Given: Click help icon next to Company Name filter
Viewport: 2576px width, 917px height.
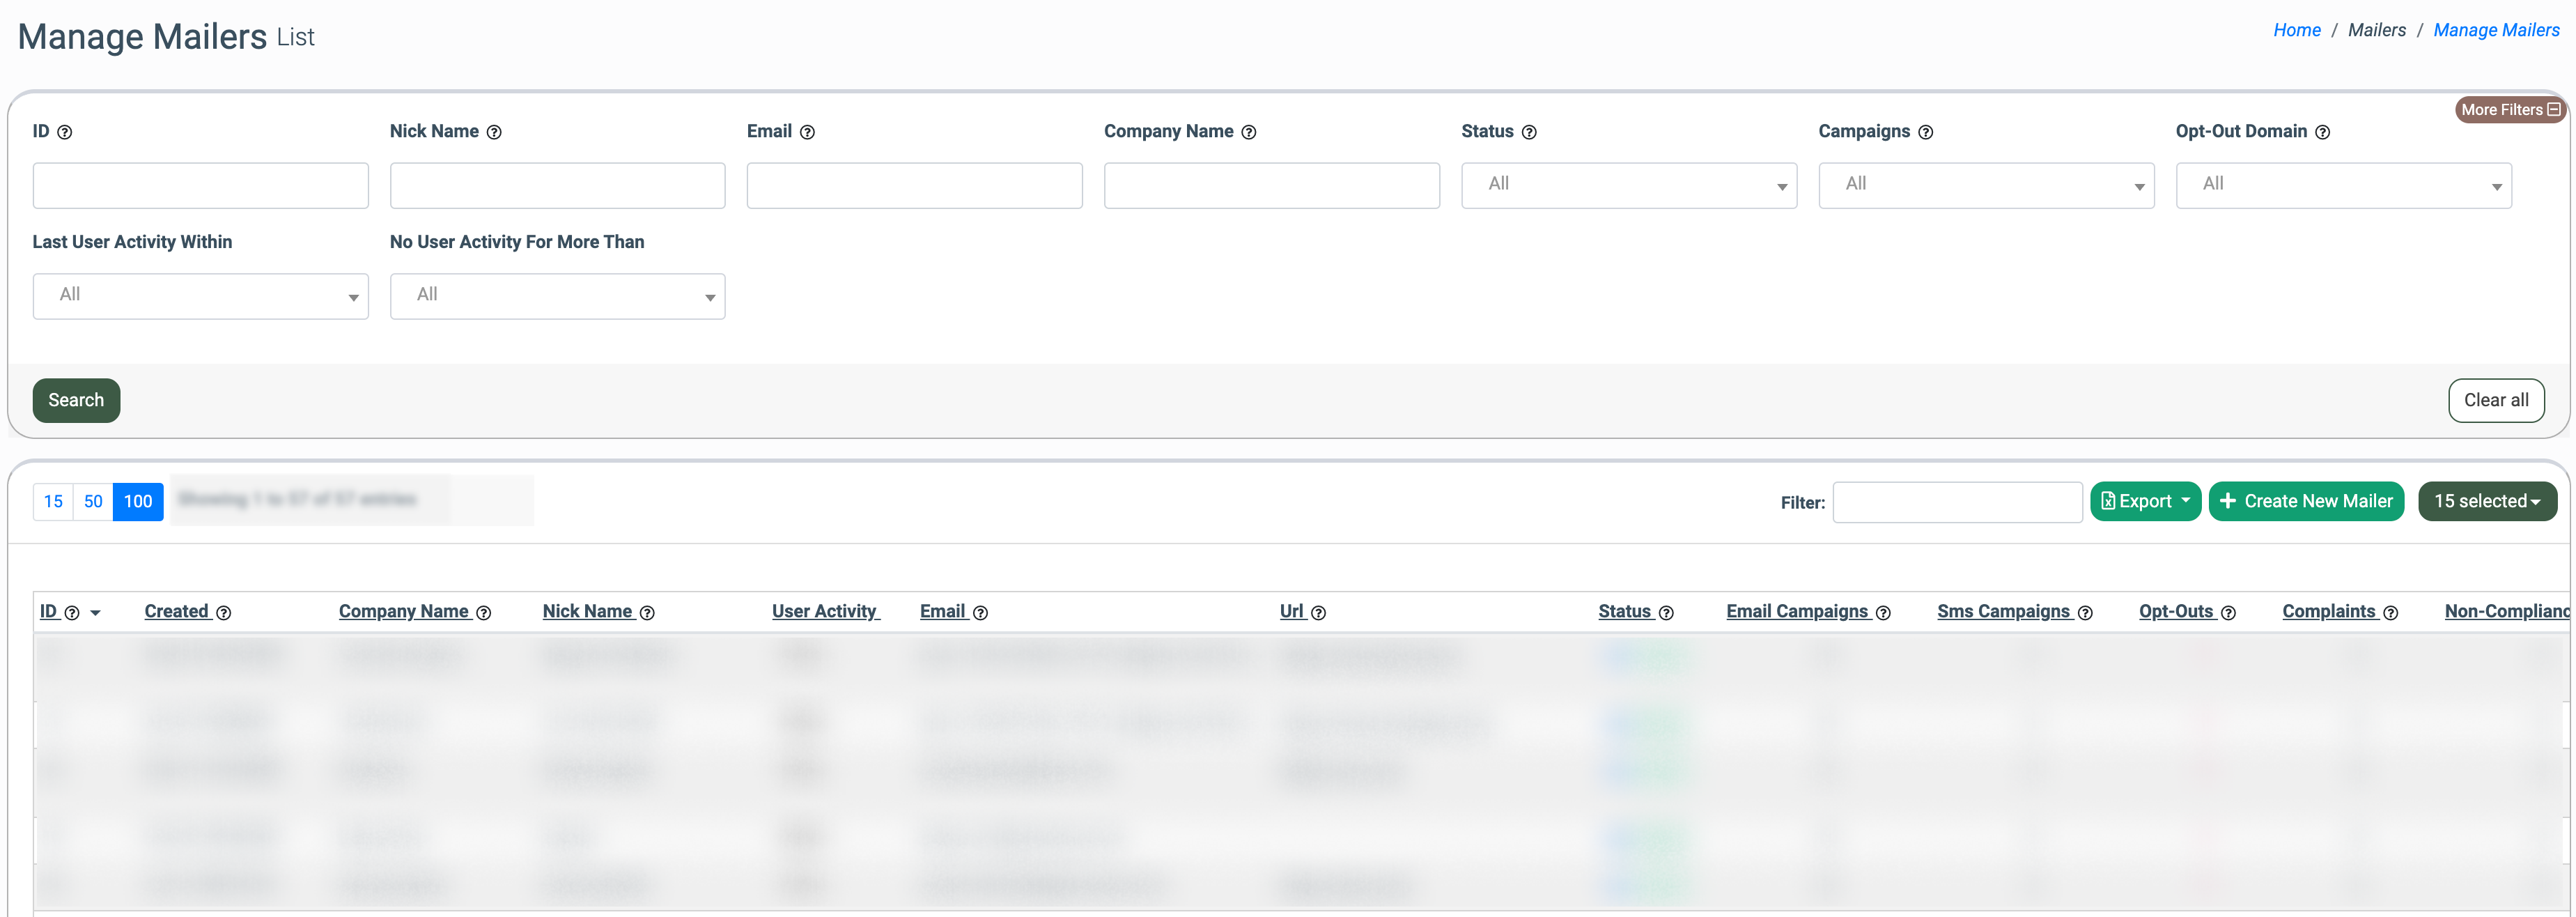Looking at the screenshot, I should (1248, 132).
